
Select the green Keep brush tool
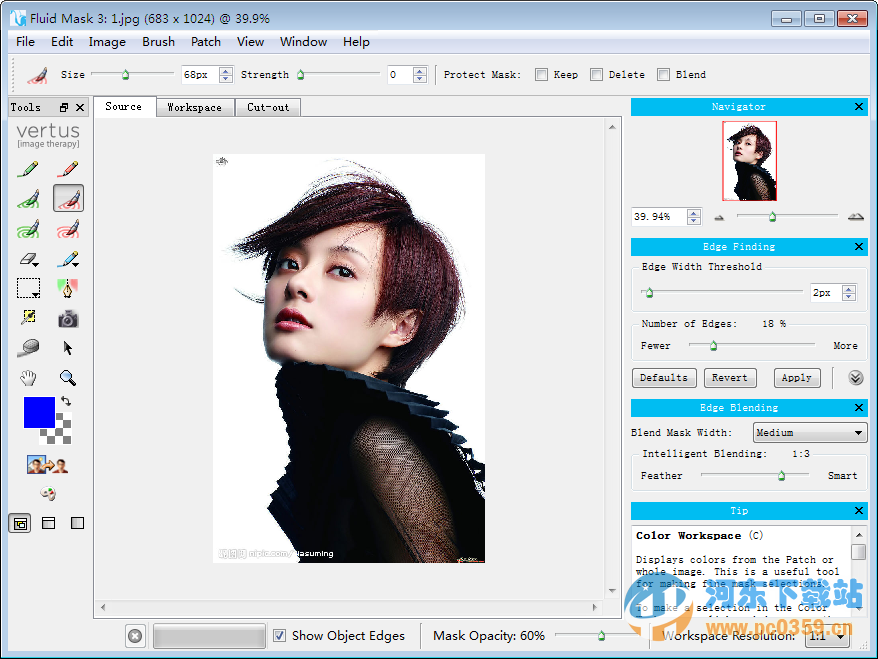pyautogui.click(x=29, y=198)
